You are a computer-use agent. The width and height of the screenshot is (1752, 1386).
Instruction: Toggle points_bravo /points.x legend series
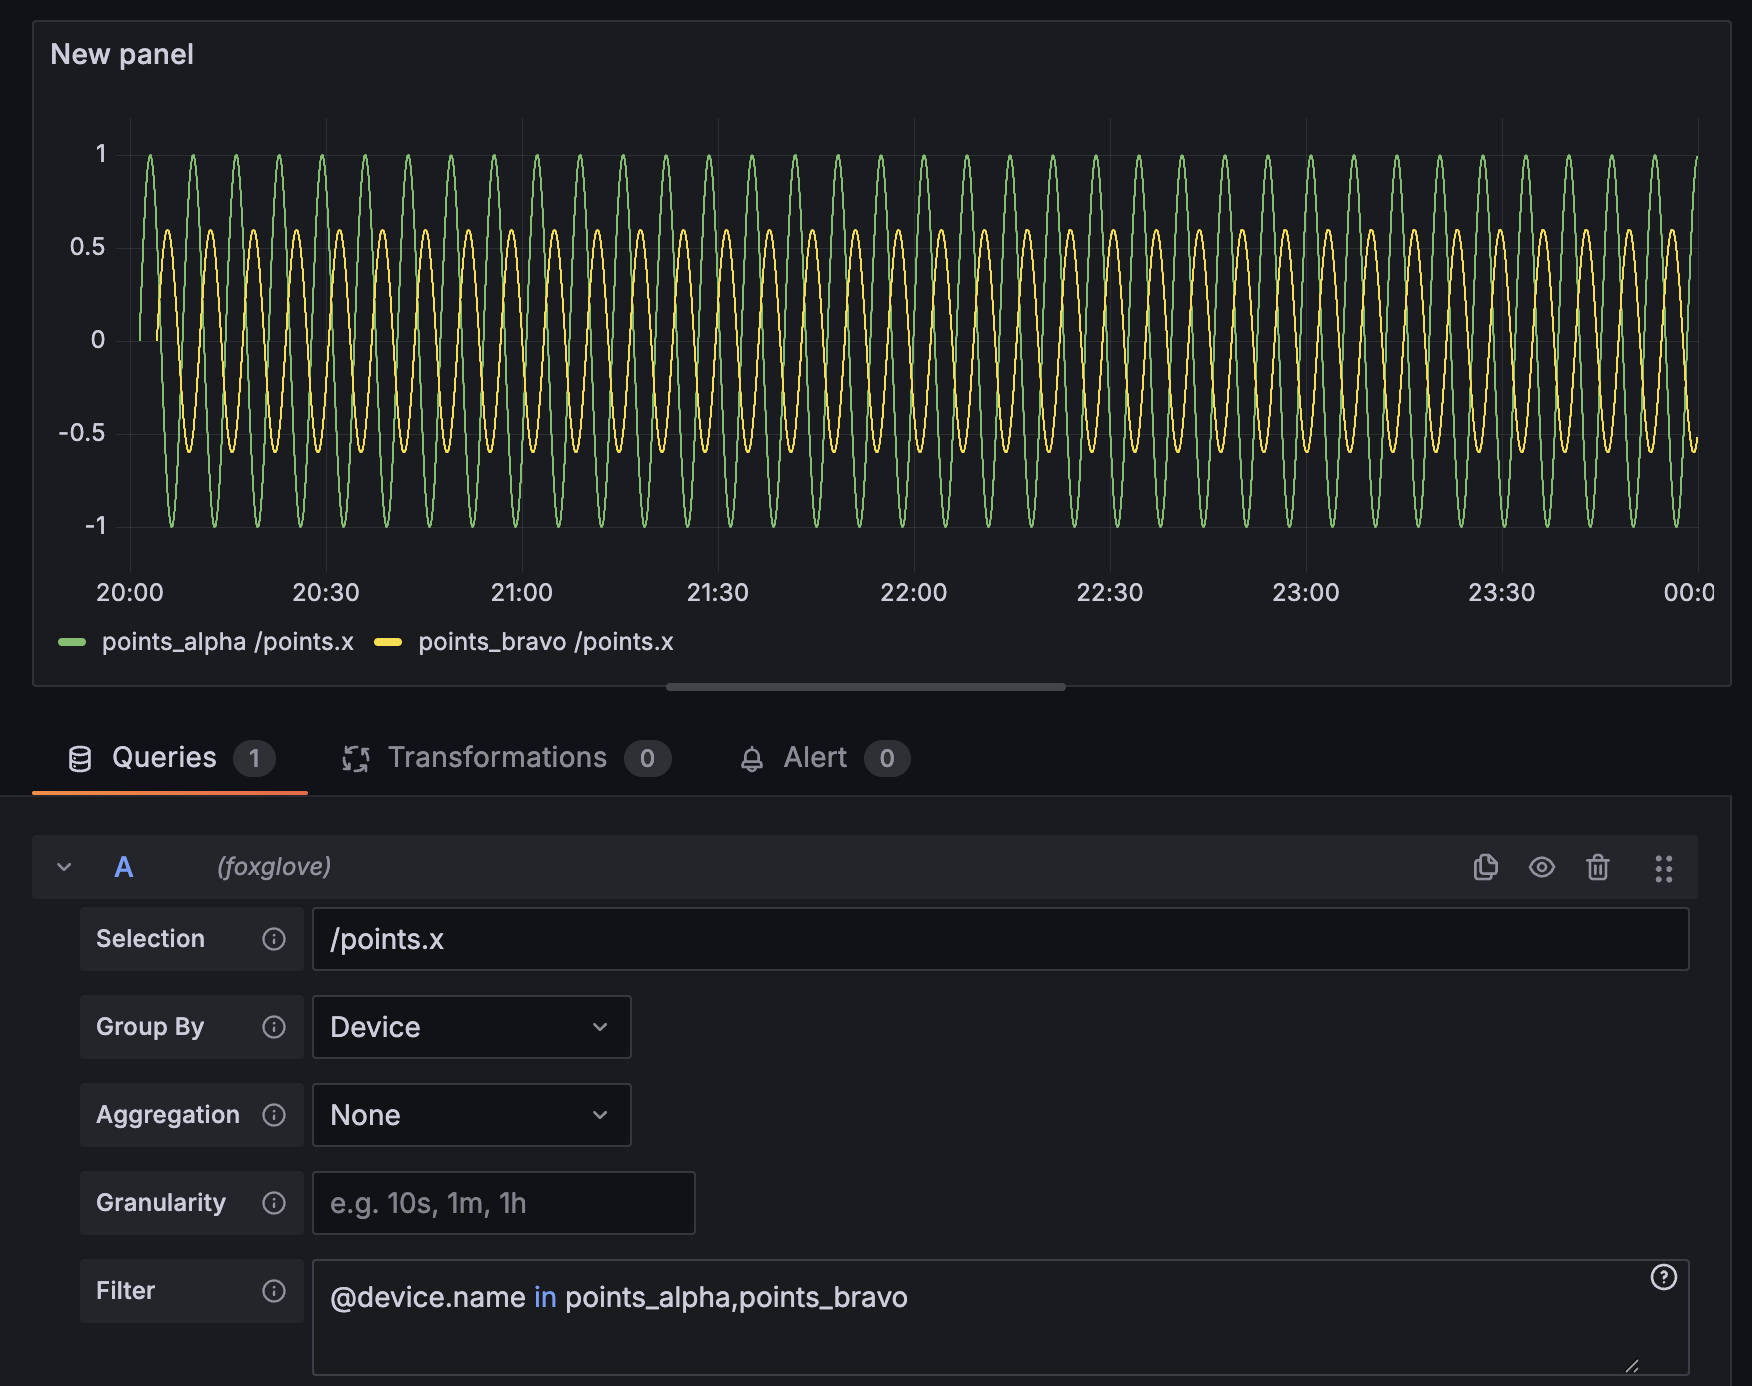click(546, 642)
